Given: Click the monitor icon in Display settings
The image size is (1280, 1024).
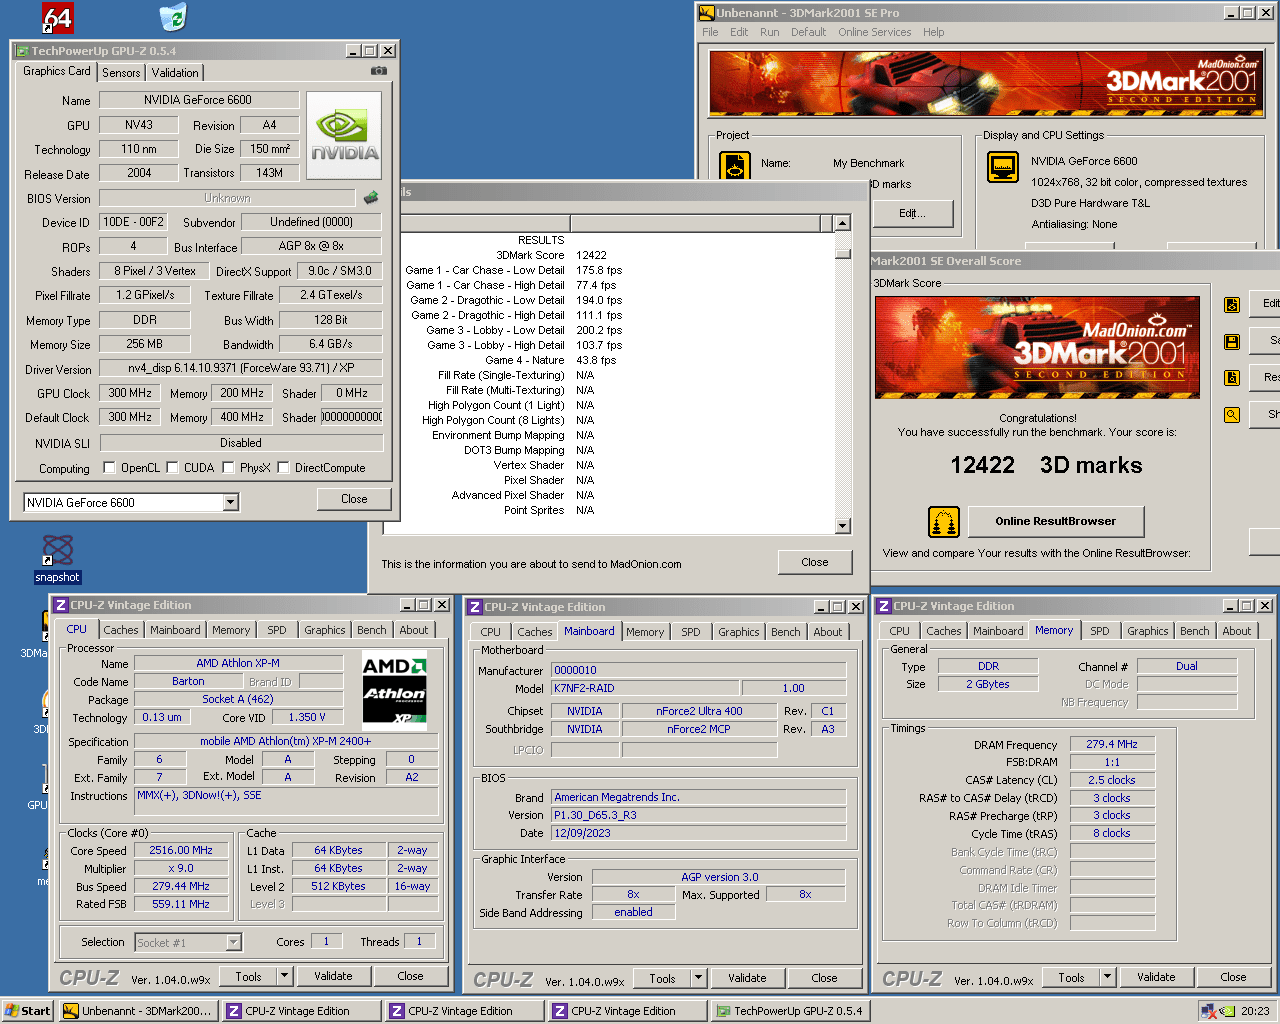Looking at the screenshot, I should coord(1003,167).
